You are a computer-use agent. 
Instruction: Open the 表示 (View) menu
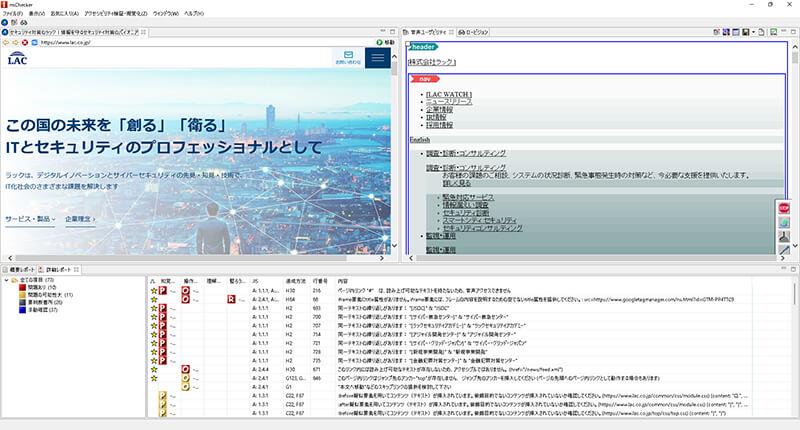click(37, 14)
